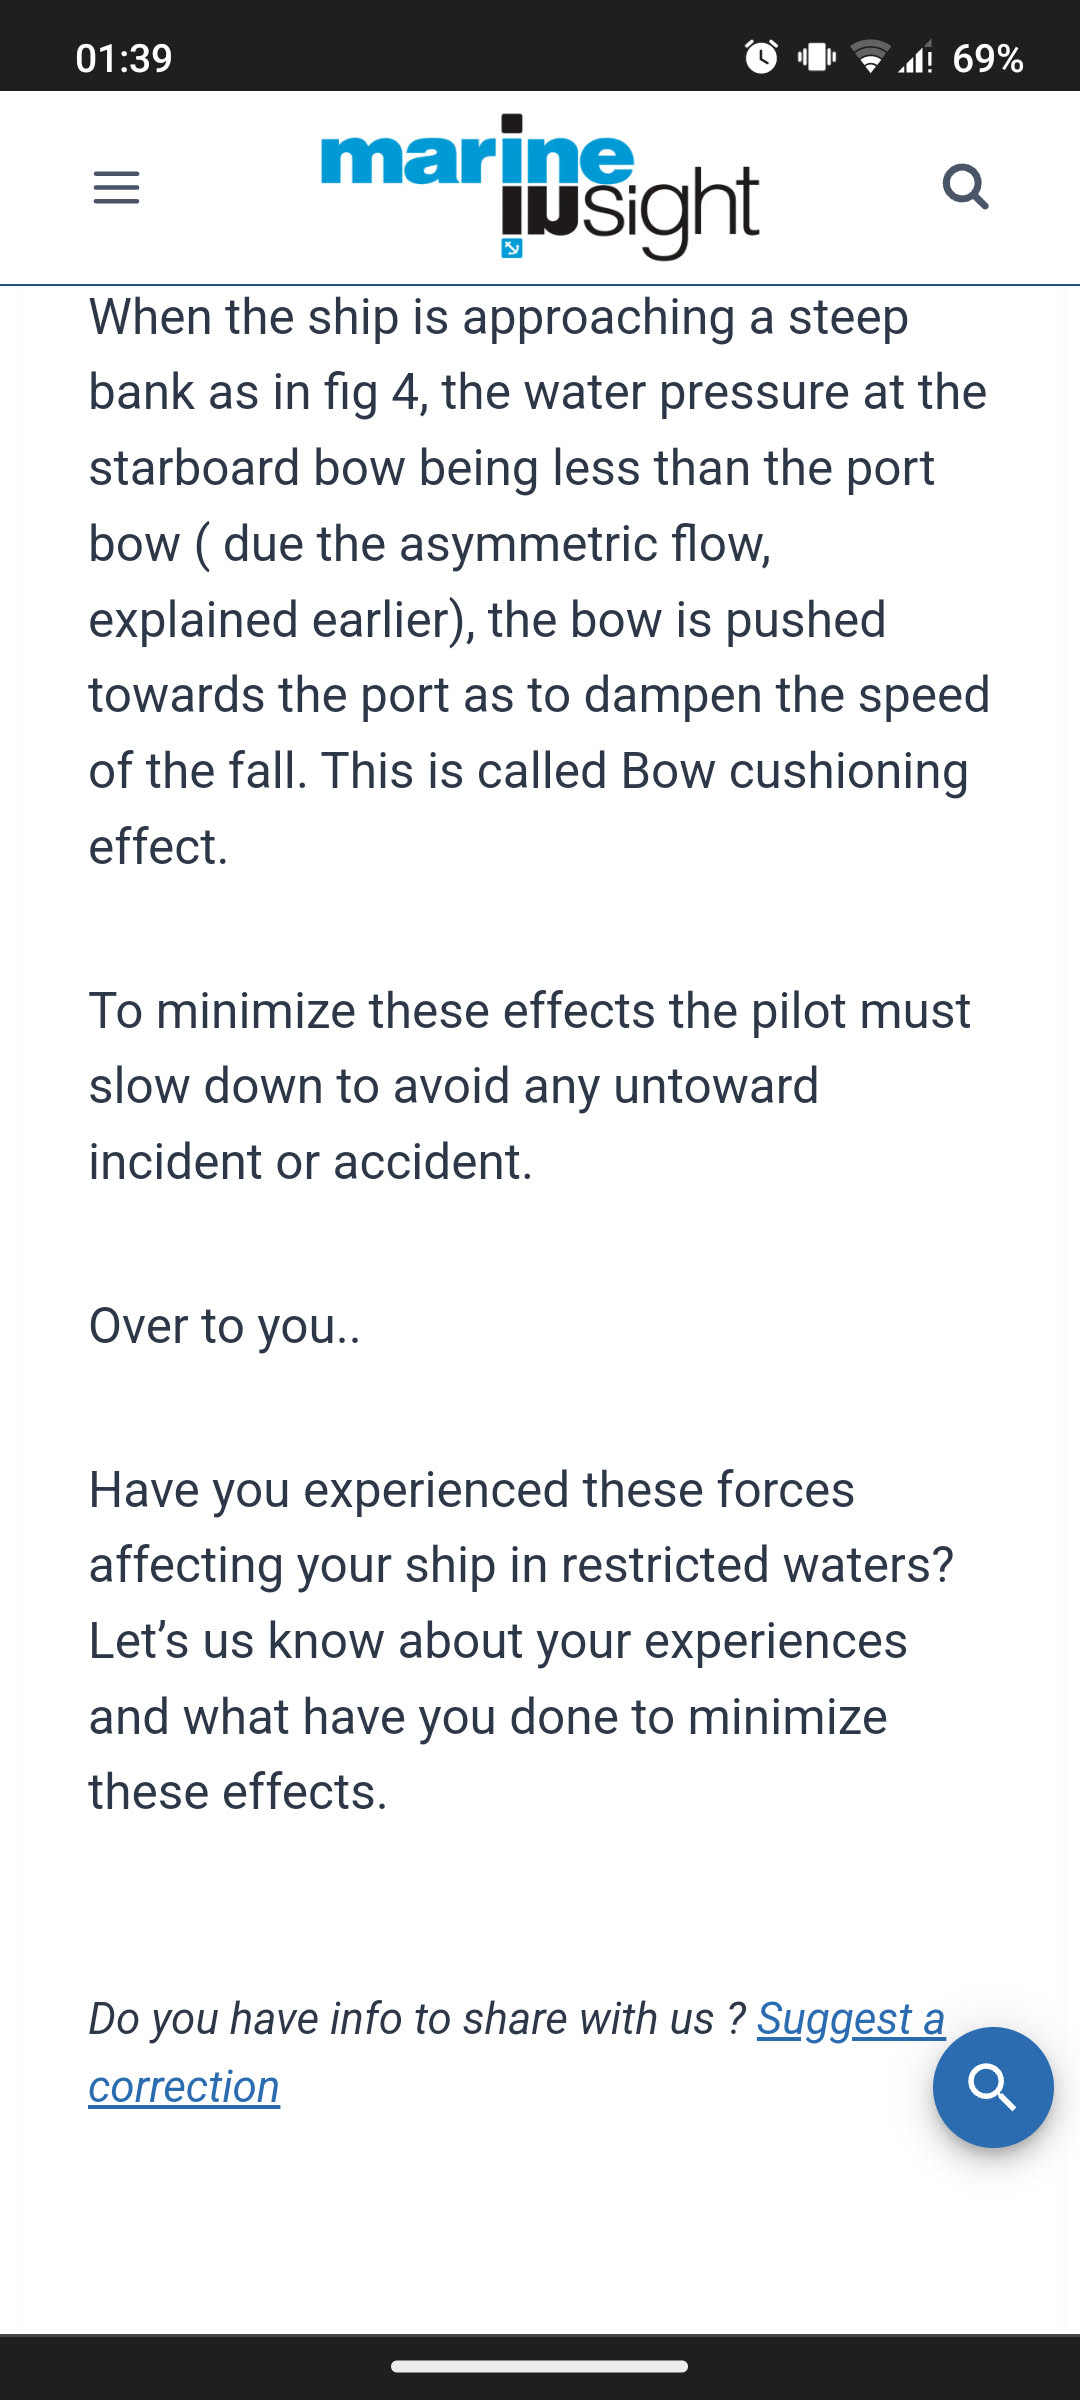This screenshot has height=2400, width=1080.
Task: Tap the bottom home gesture bar
Action: click(539, 2366)
